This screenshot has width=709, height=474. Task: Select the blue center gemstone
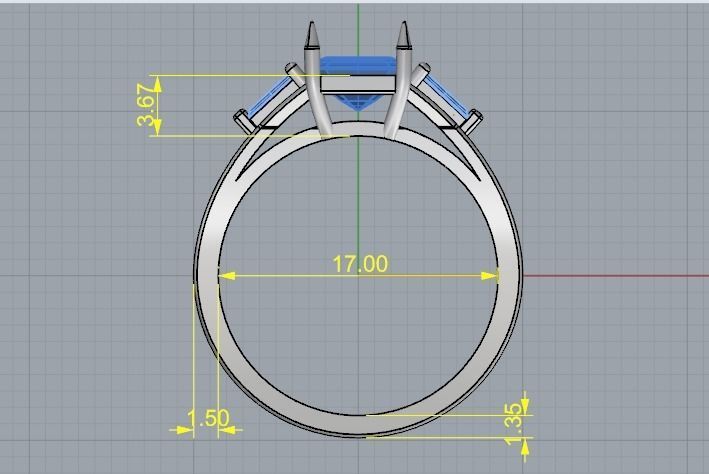coord(358,82)
